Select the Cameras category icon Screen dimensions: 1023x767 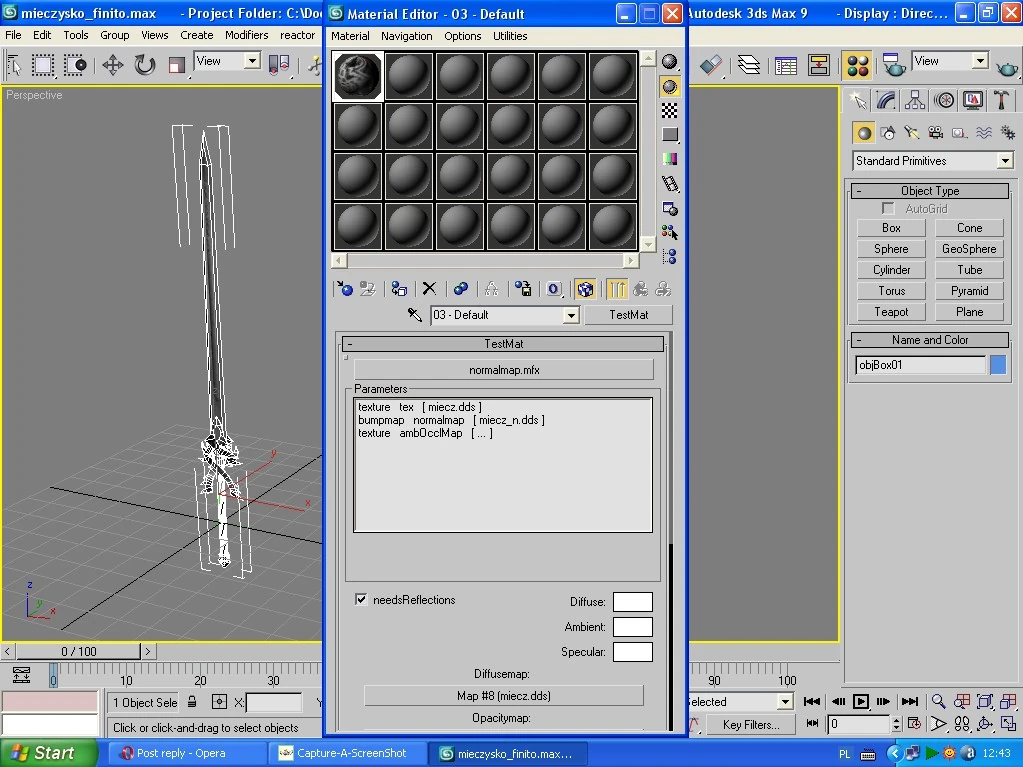coord(936,132)
